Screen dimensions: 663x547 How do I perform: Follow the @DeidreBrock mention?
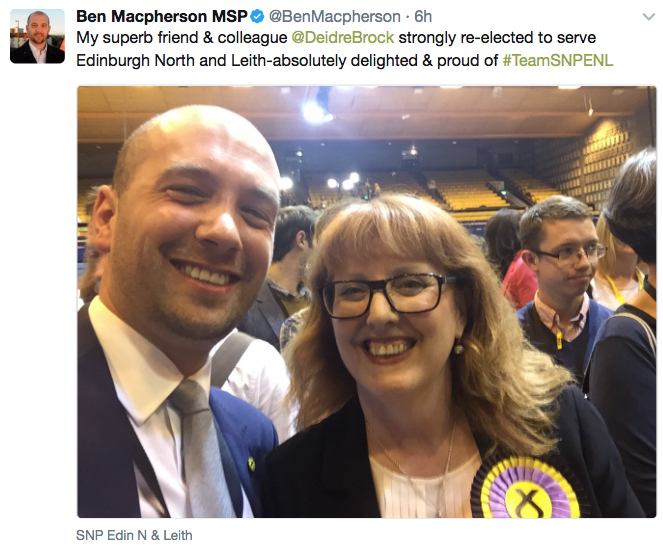343,38
